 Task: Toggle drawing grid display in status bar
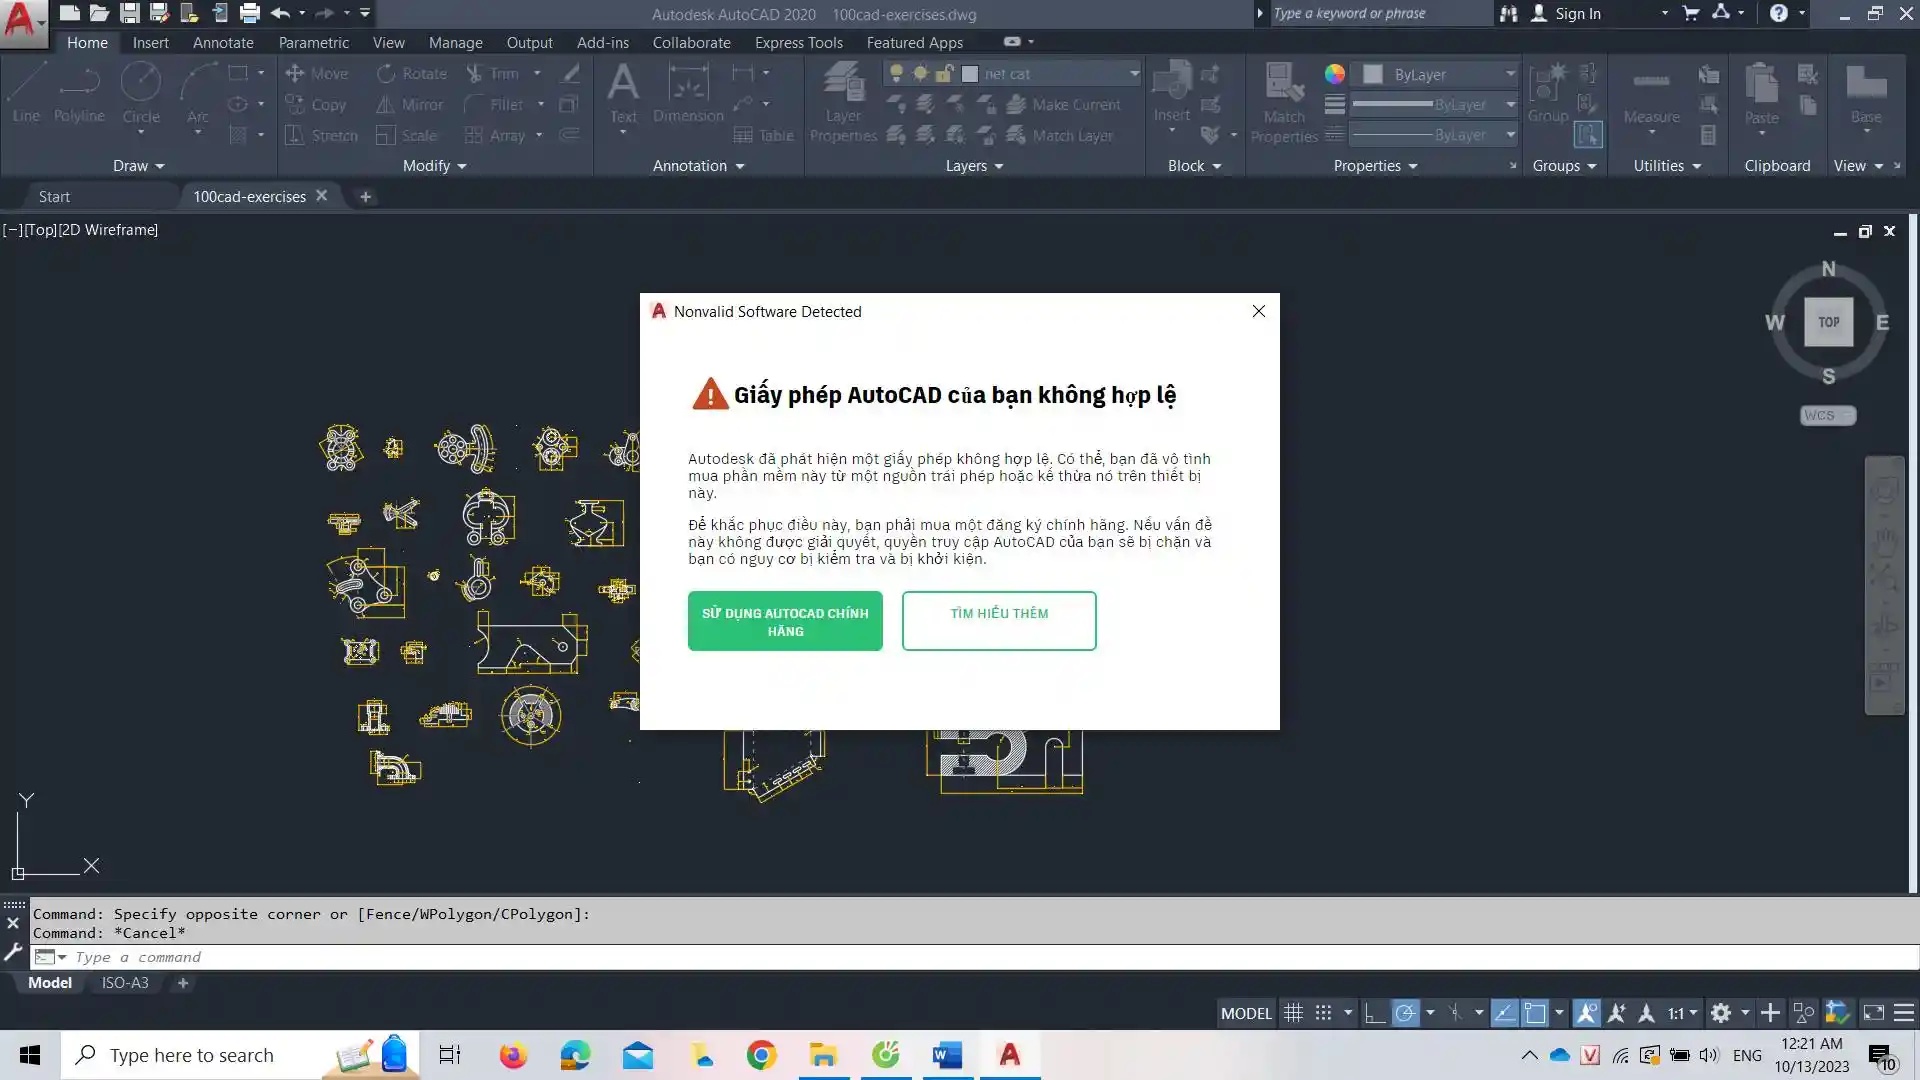pyautogui.click(x=1293, y=1013)
